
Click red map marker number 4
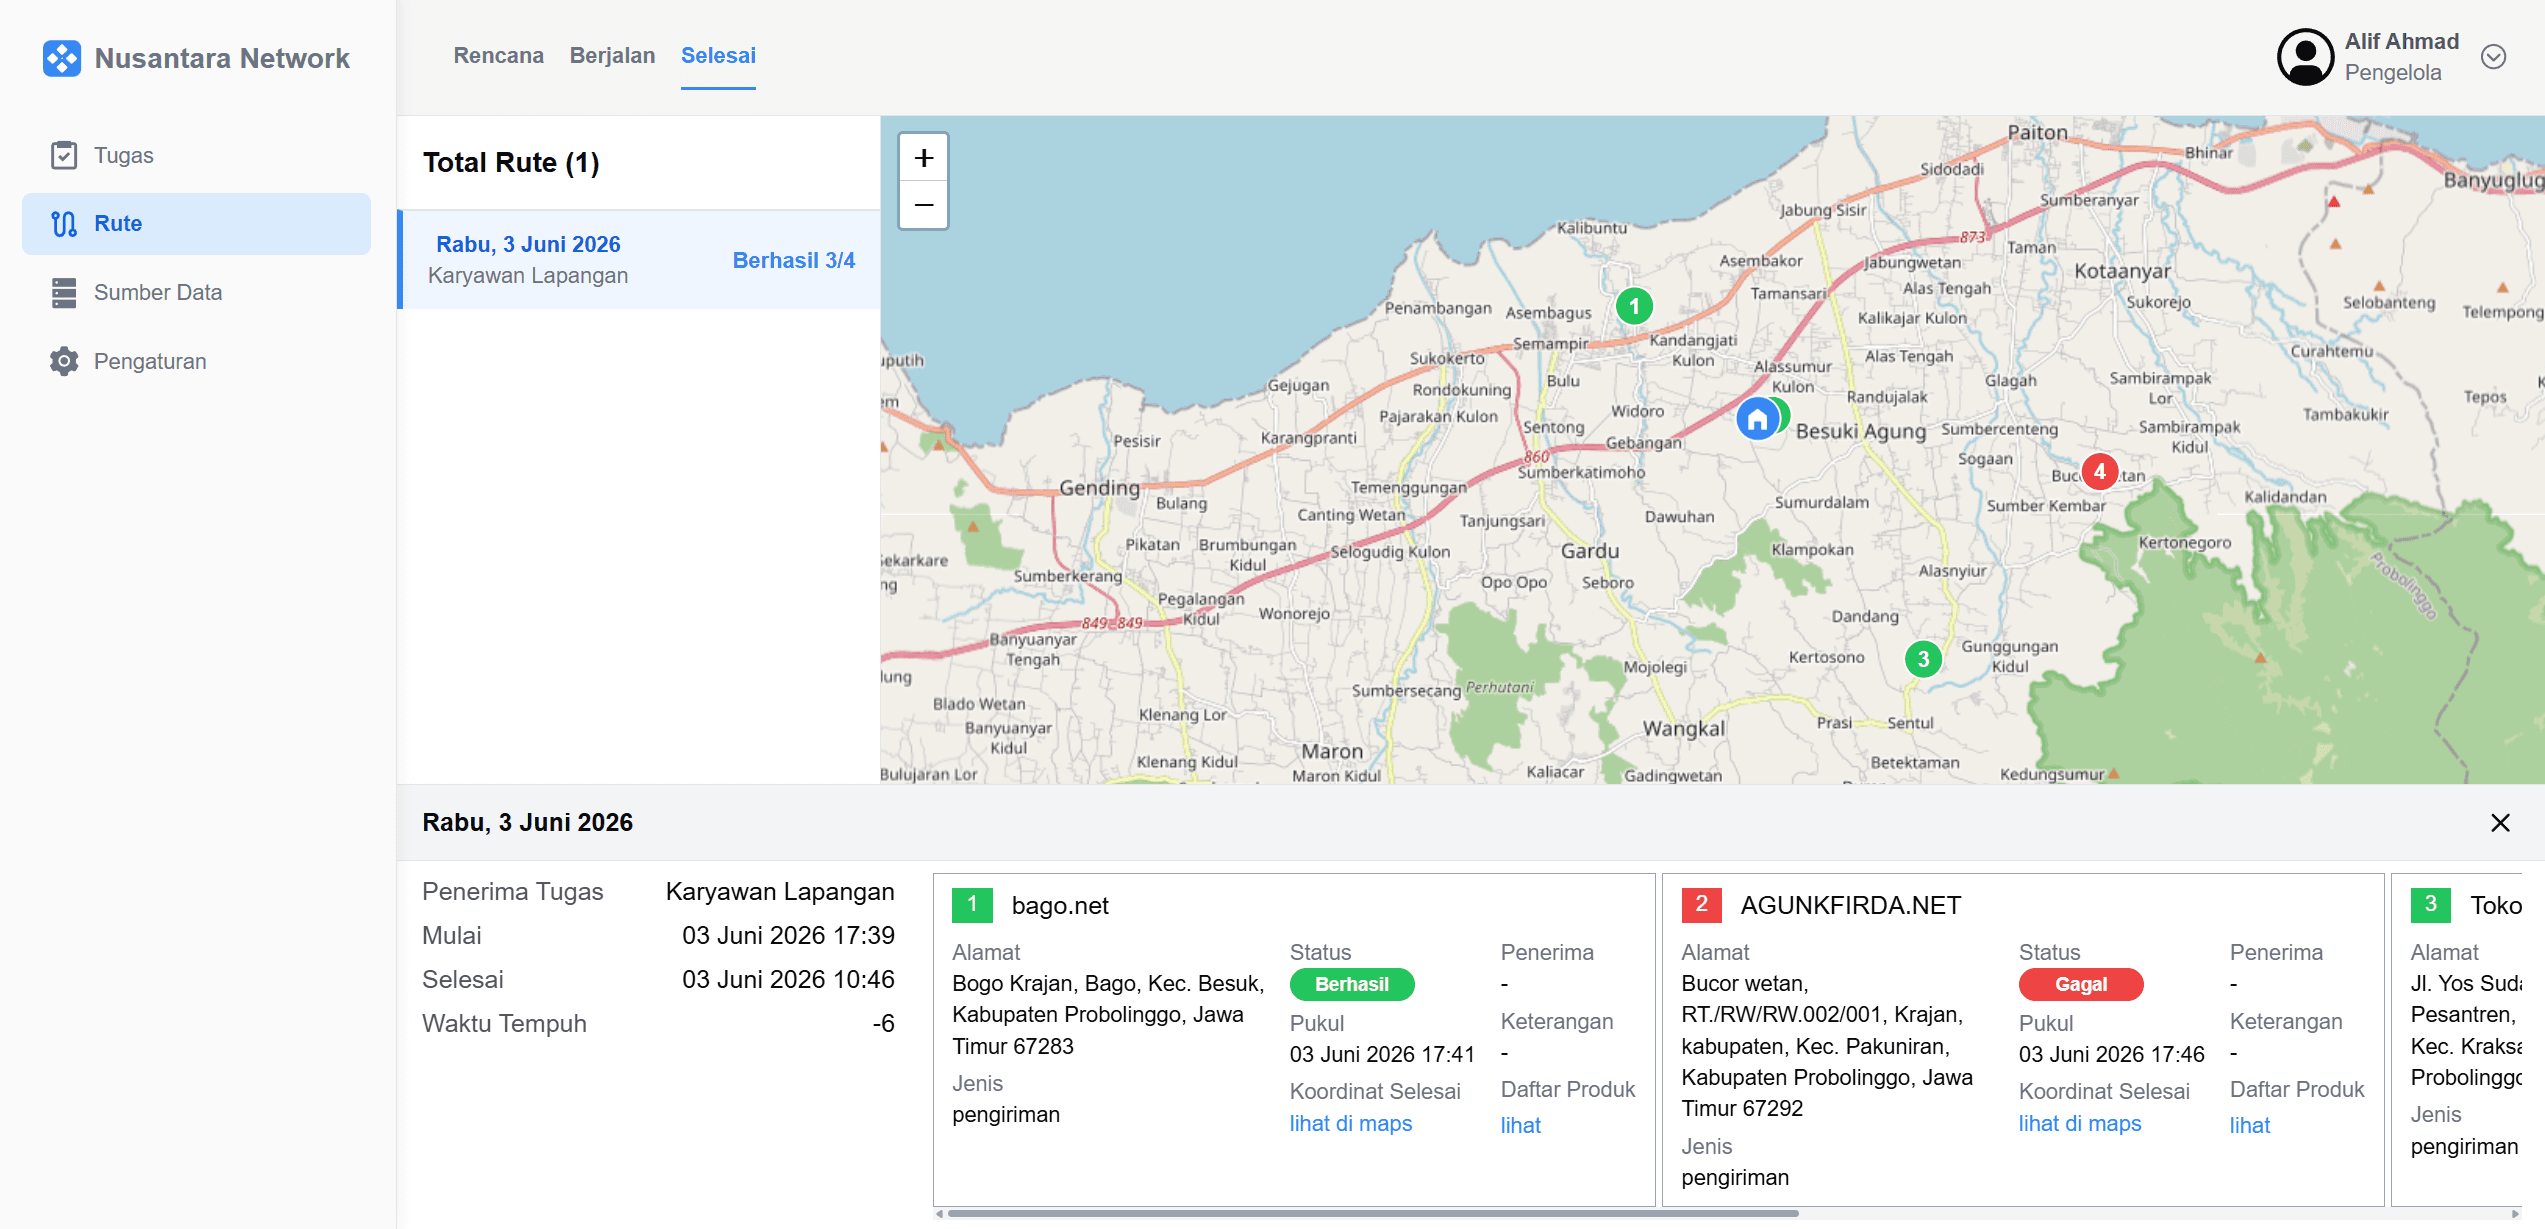(2099, 471)
